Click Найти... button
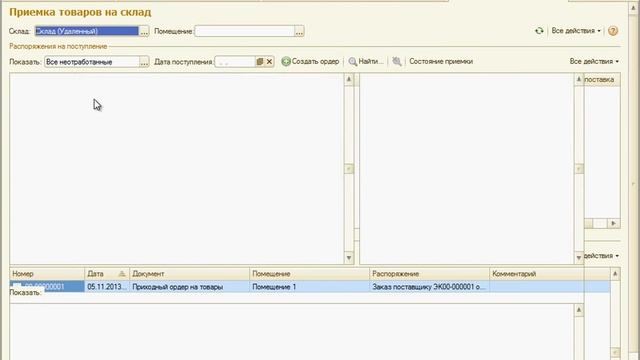The image size is (640, 360). point(366,62)
